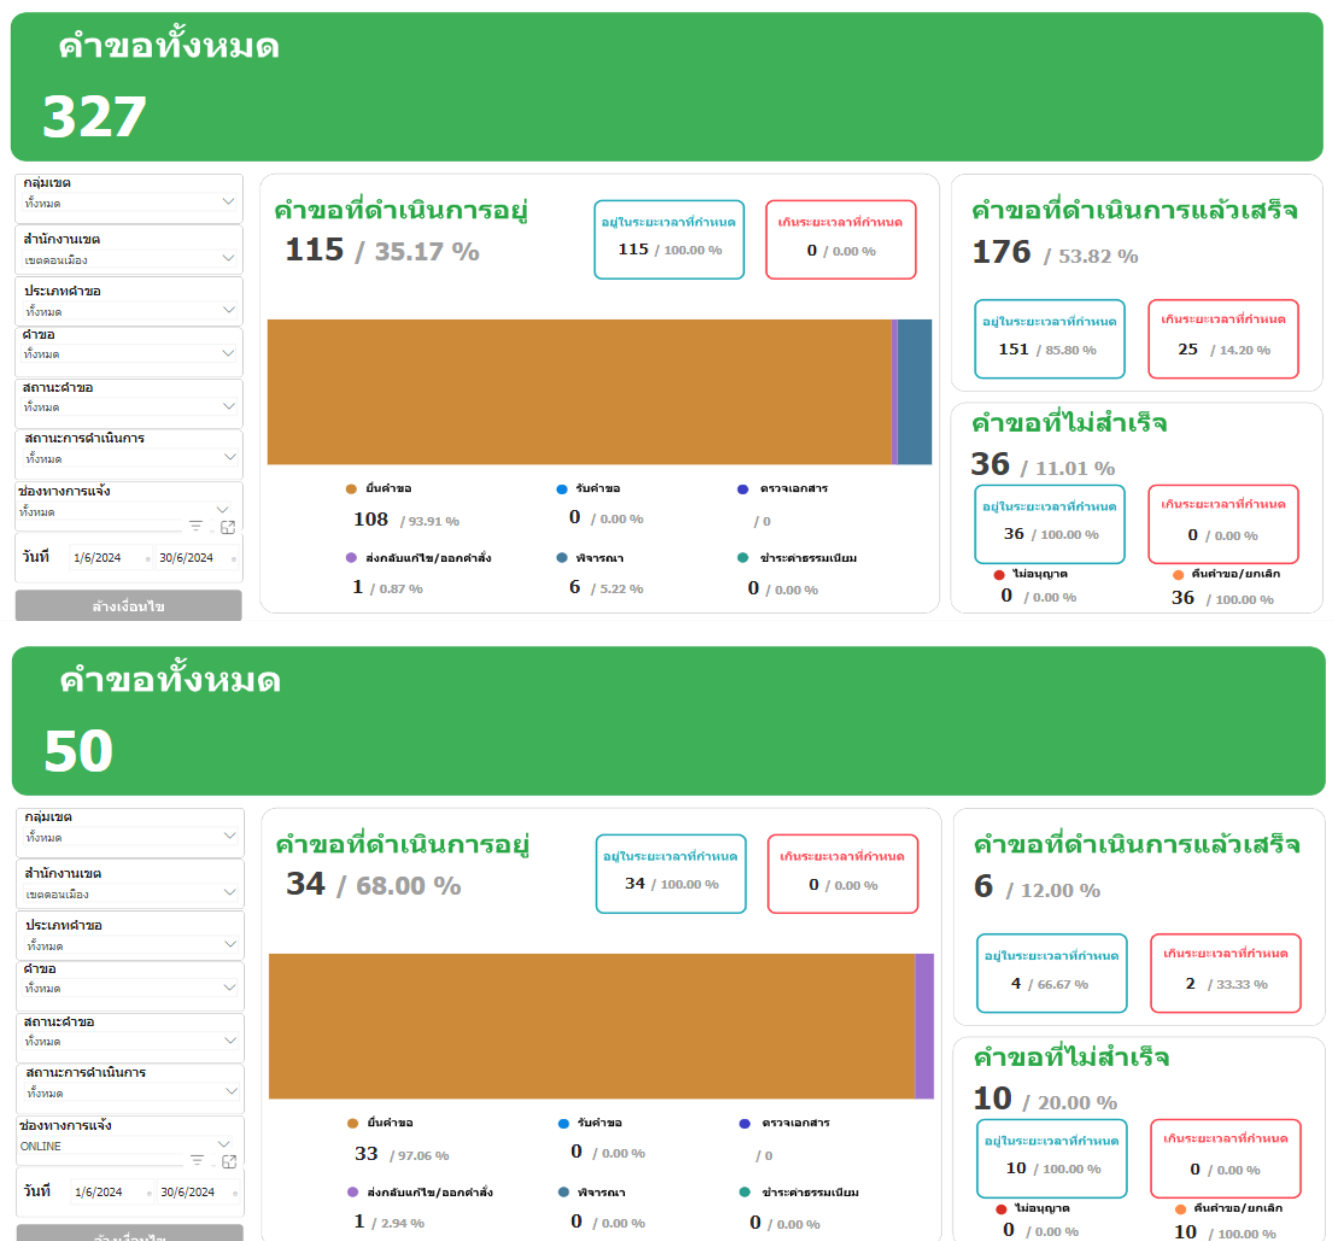Click the teal on-time card showing 151 / 85.80 %
Viewport: 1333px width, 1241px height.
[x=1049, y=339]
